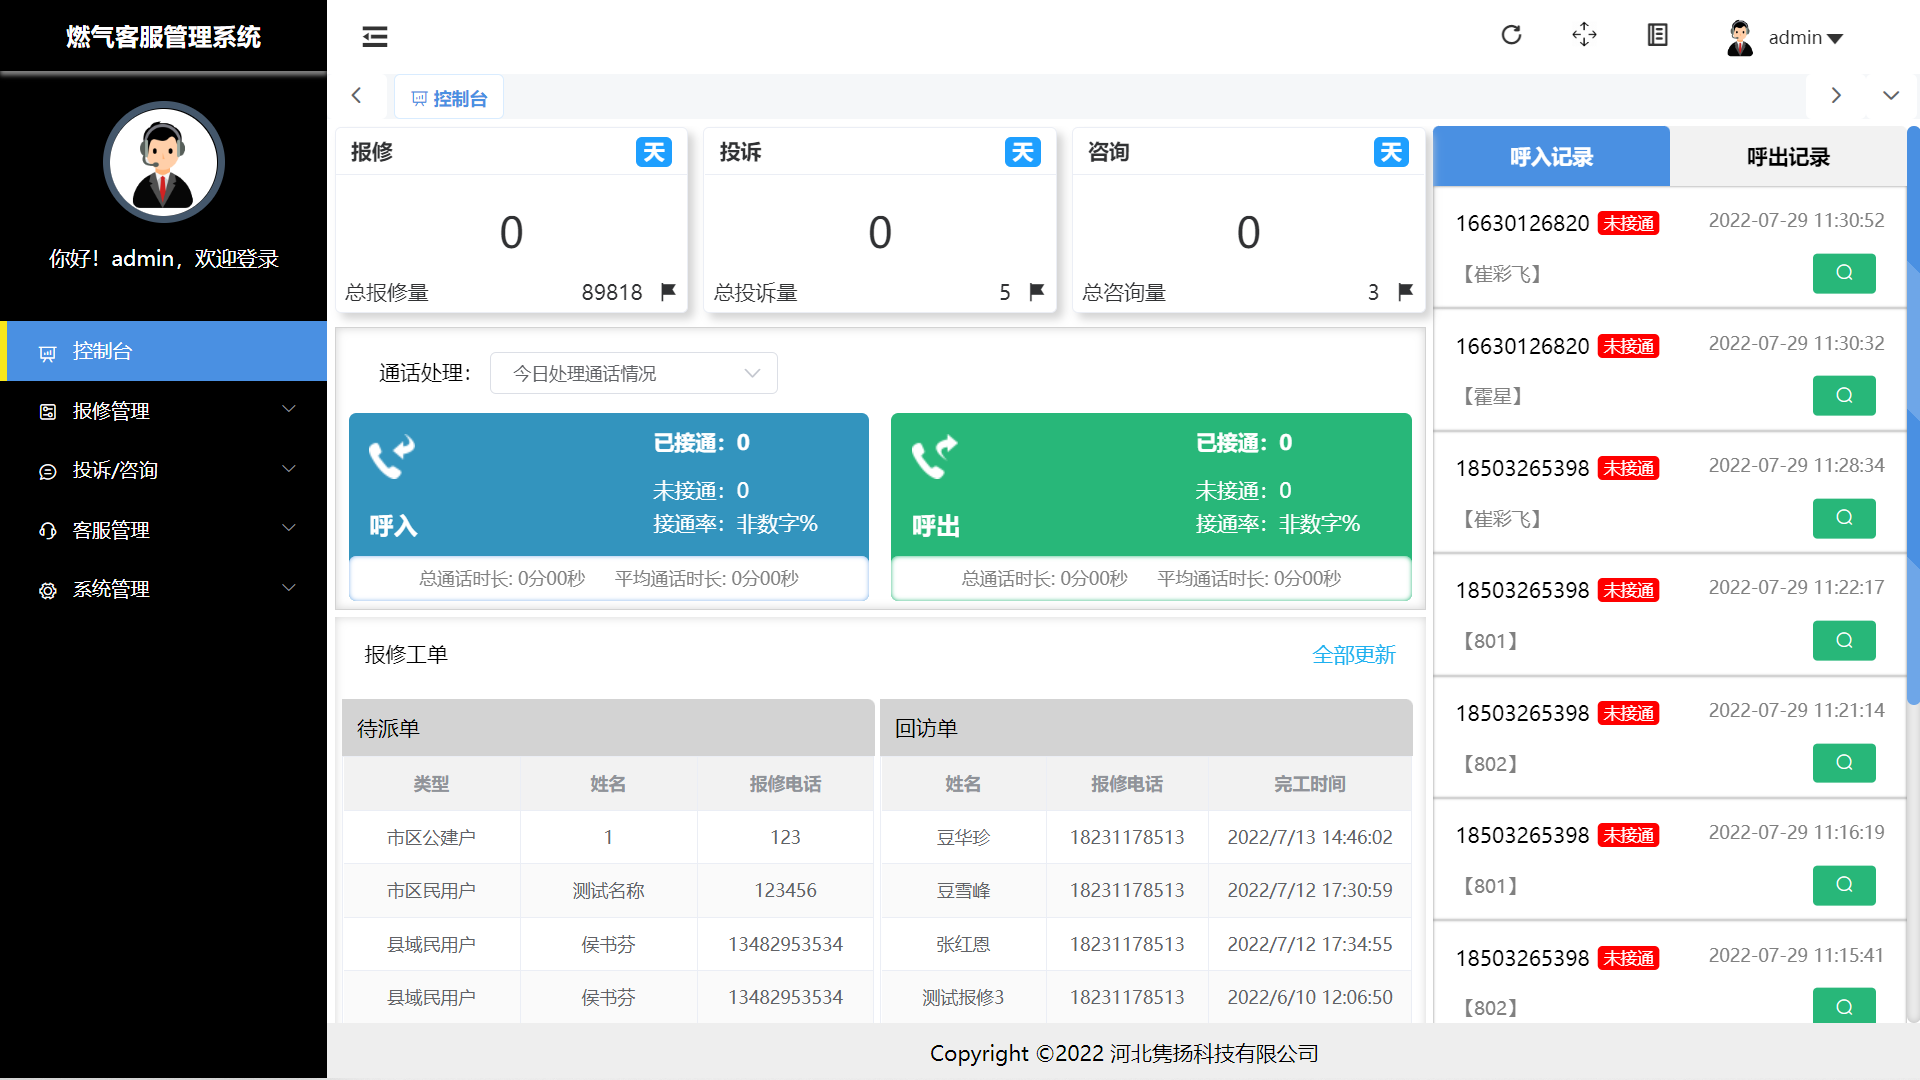Click the 完工时间 column header
The width and height of the screenshot is (1920, 1080).
[x=1310, y=784]
